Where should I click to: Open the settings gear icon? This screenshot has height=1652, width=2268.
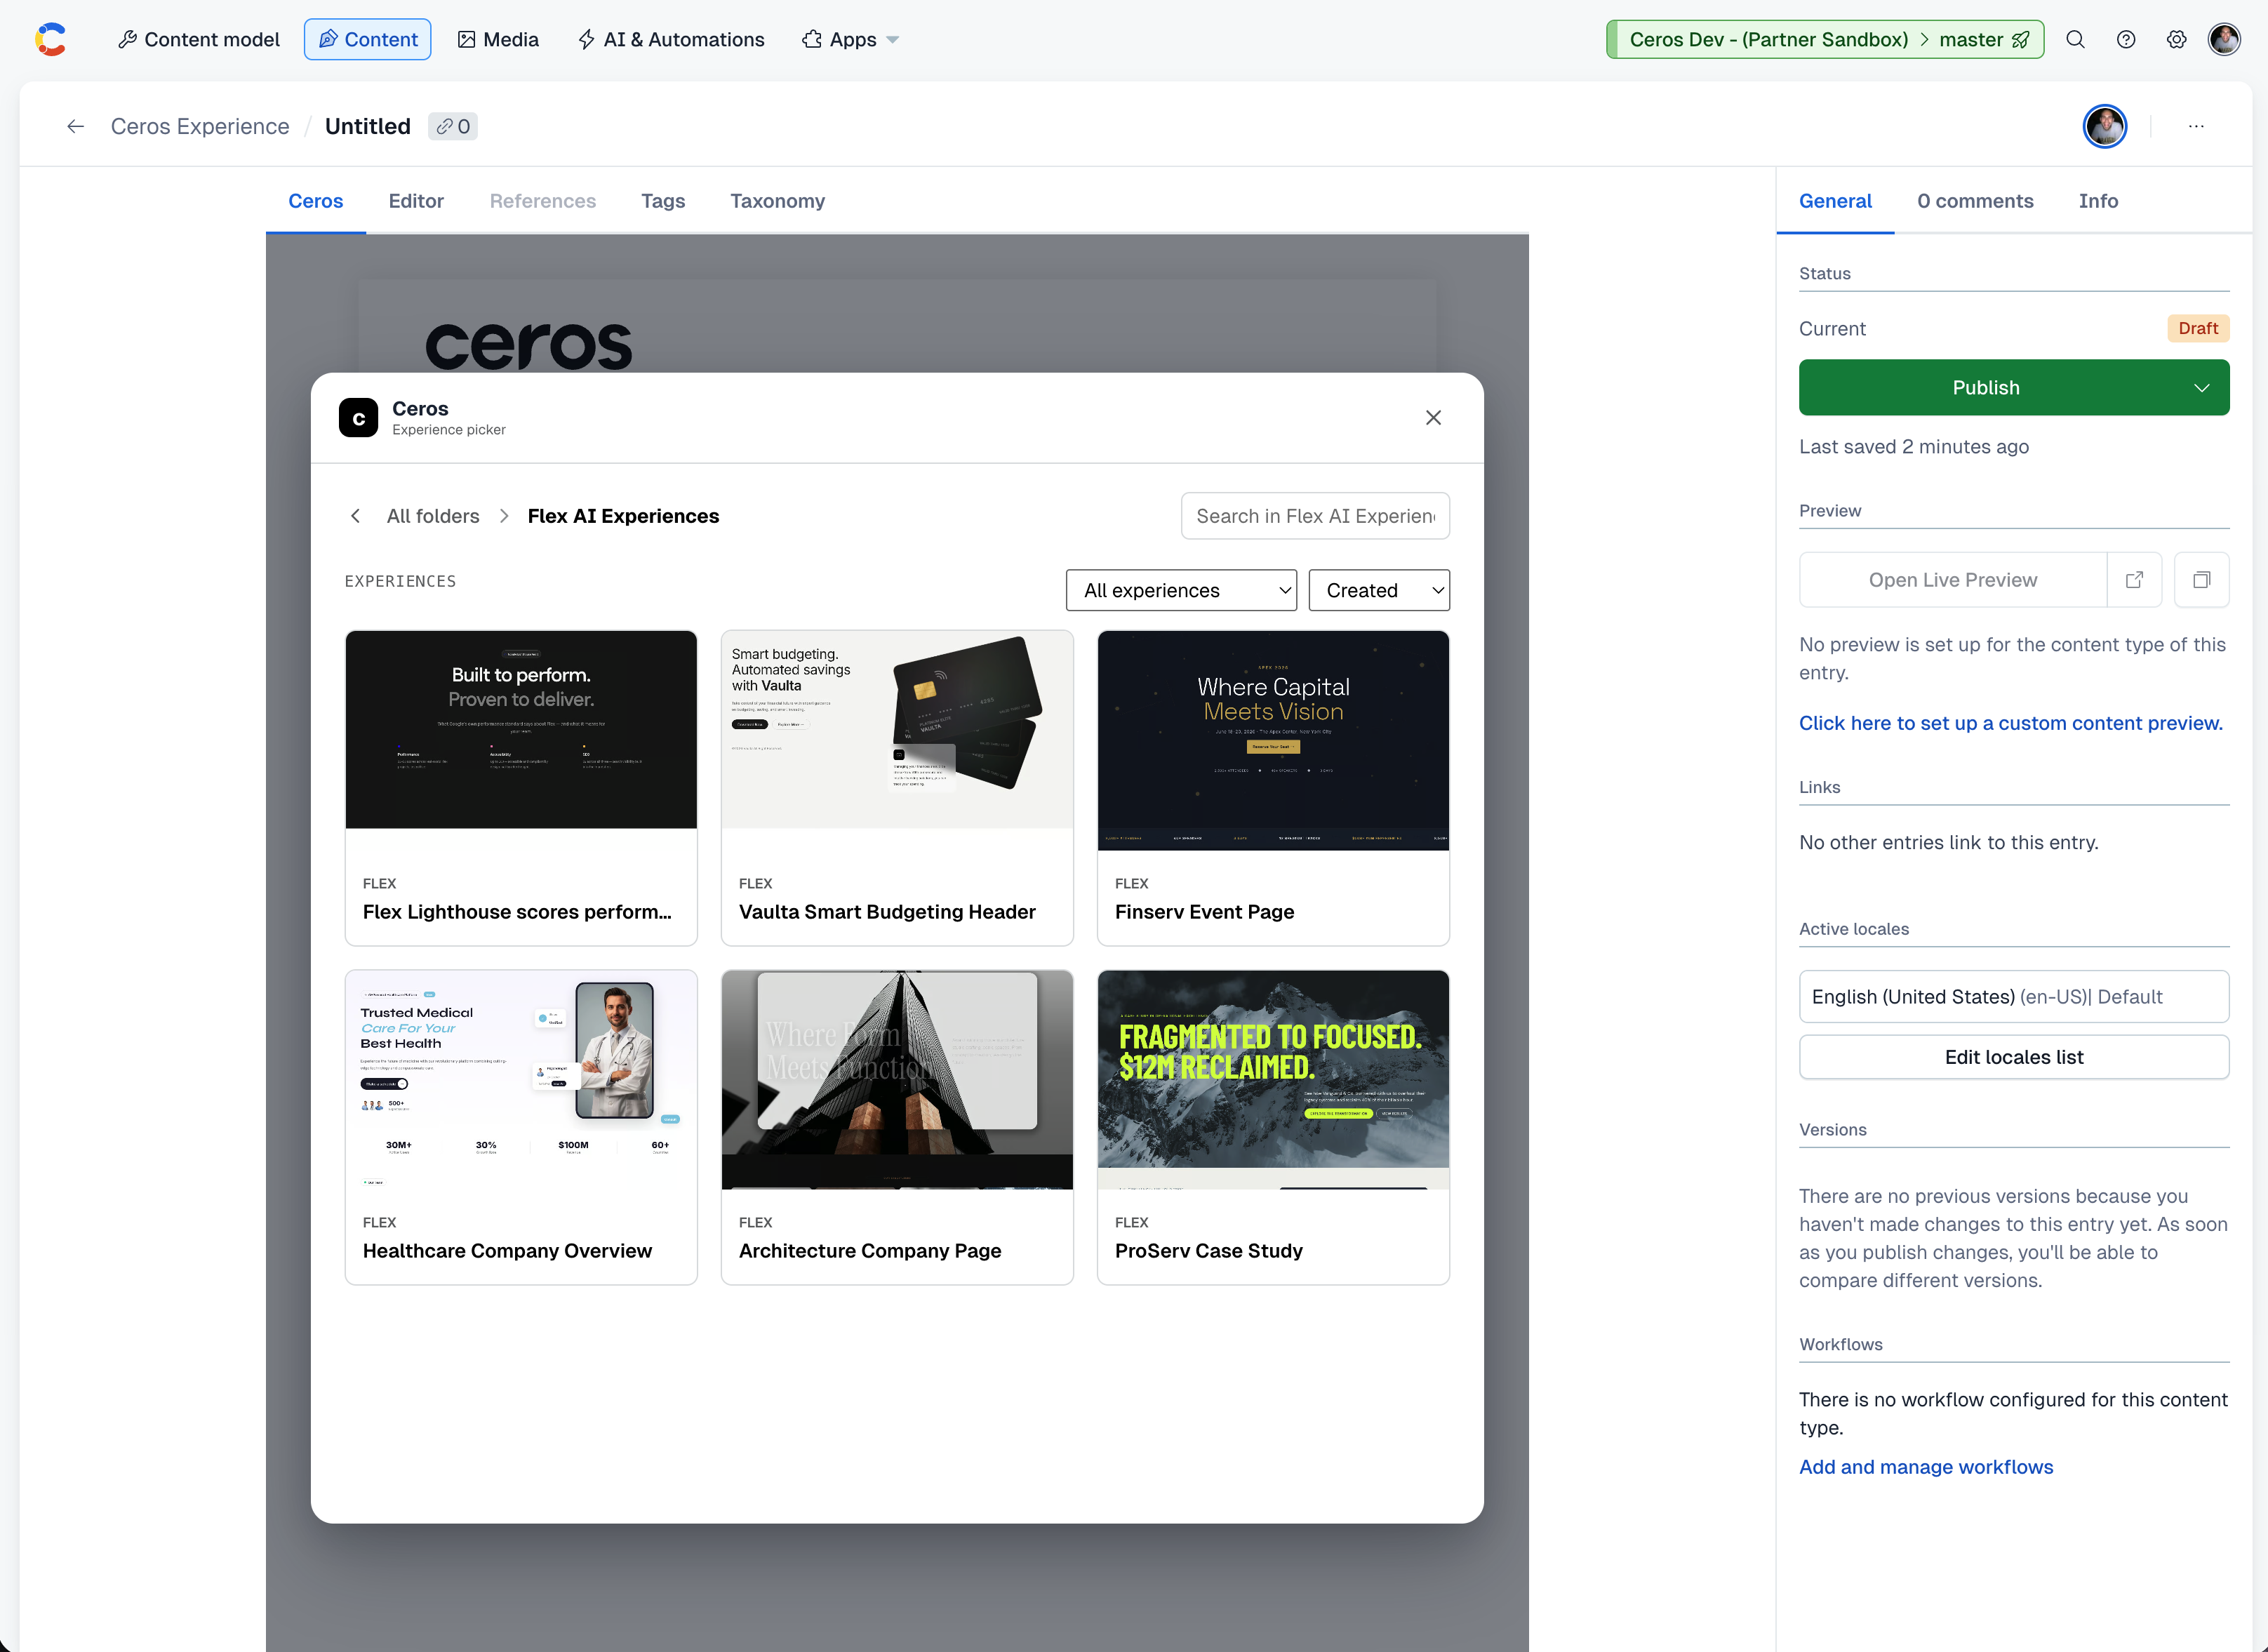coord(2176,39)
